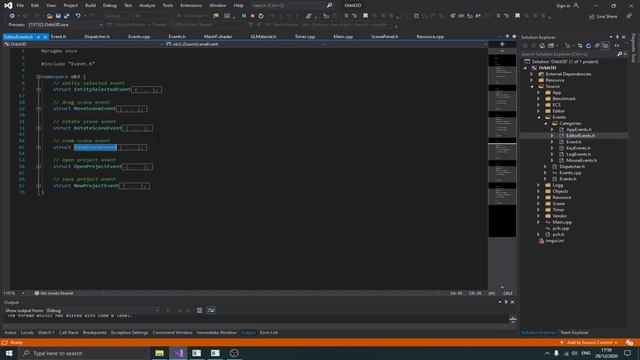
Task: Pin the EditorEvents.h tab
Action: 39,37
